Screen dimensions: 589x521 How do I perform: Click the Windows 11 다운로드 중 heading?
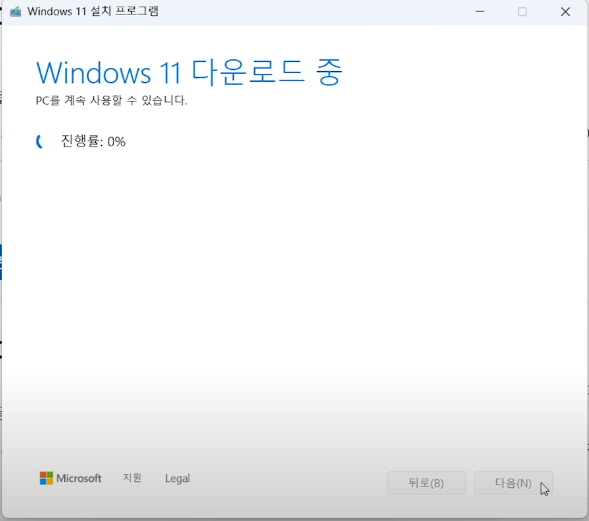click(189, 72)
